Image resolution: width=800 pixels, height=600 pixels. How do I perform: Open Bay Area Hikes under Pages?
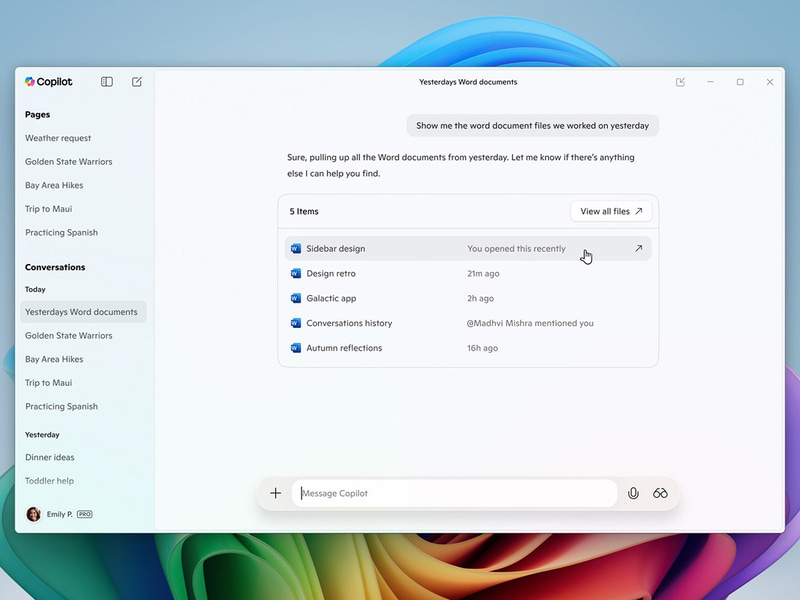click(x=54, y=185)
